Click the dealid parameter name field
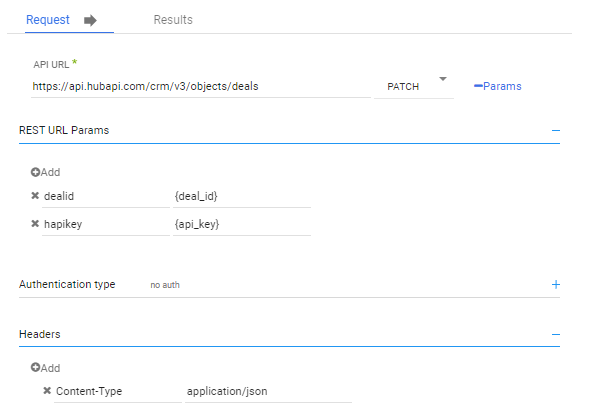This screenshot has width=589, height=412. [106, 196]
